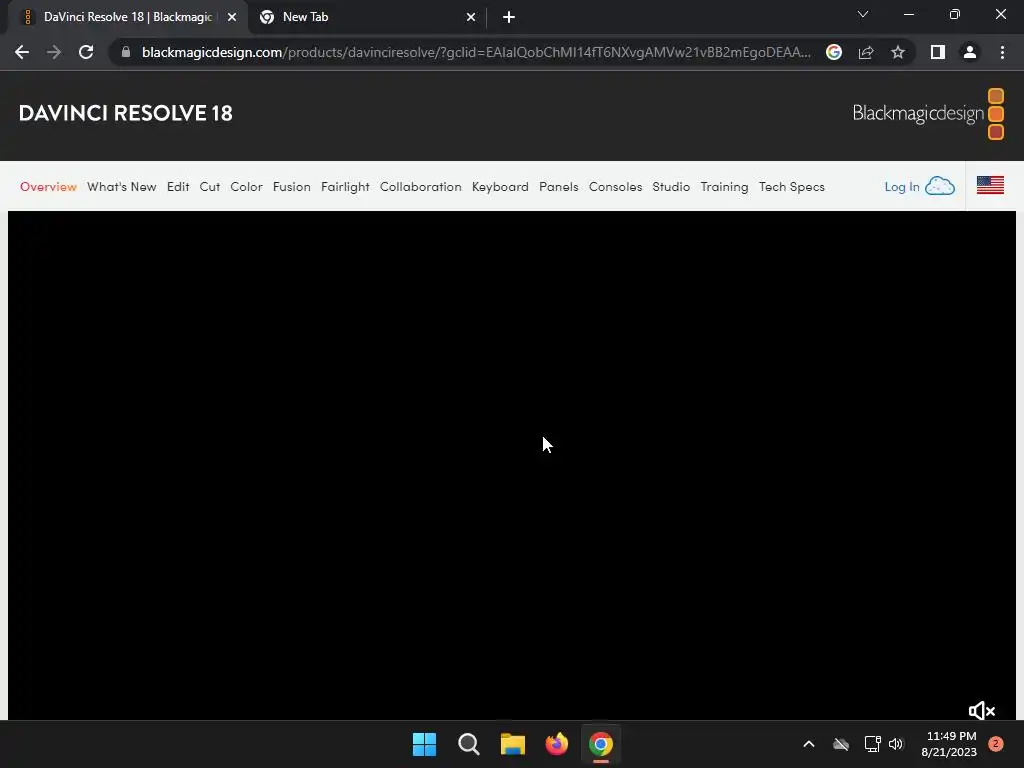Open the Fairlight section

point(345,187)
